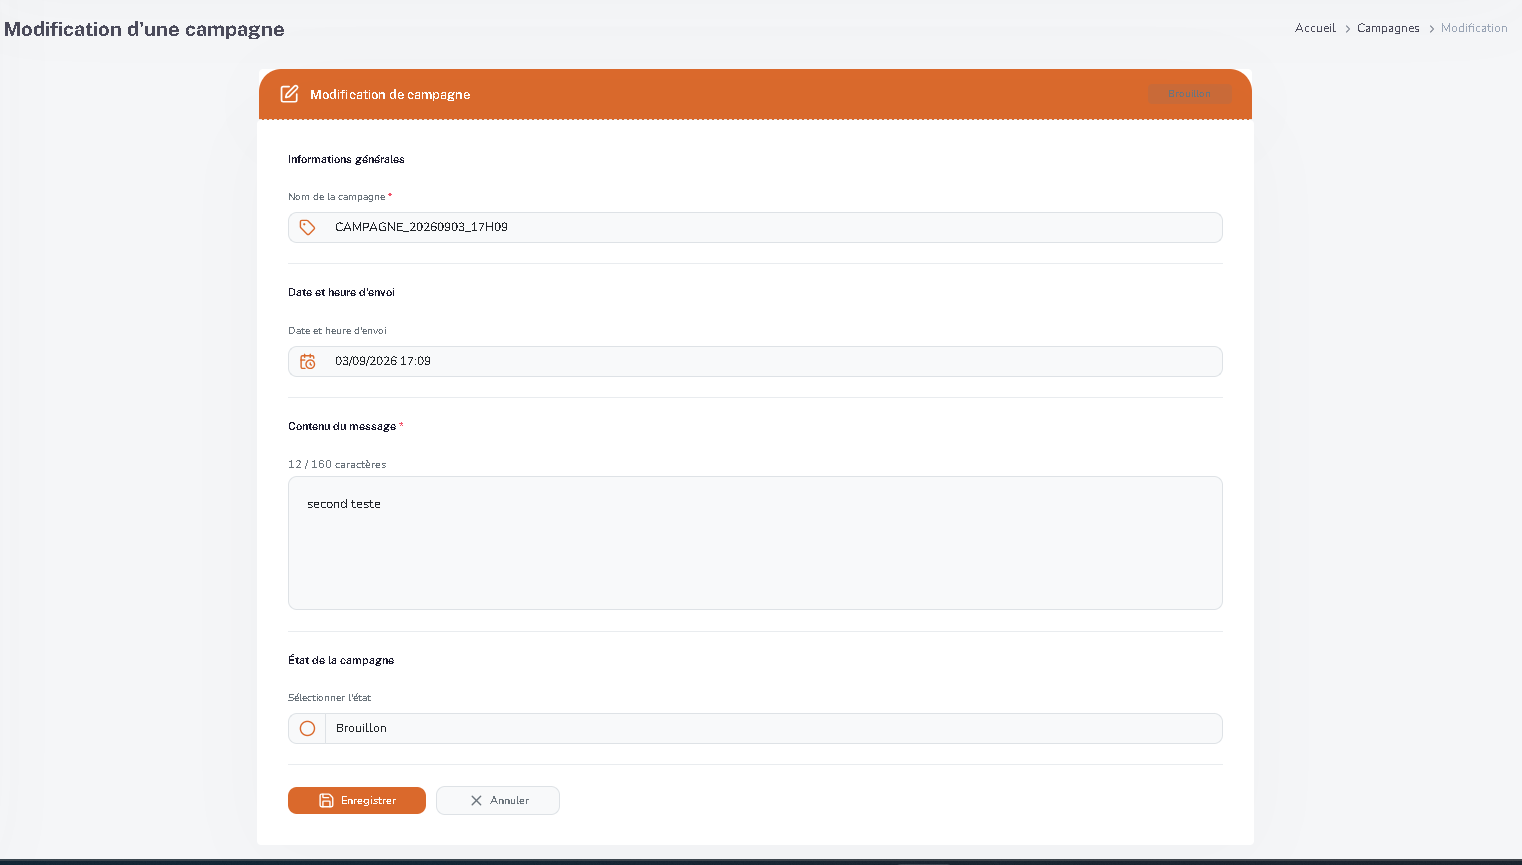Click the '12 / 160 caractères' counter
The image size is (1522, 865).
click(337, 464)
